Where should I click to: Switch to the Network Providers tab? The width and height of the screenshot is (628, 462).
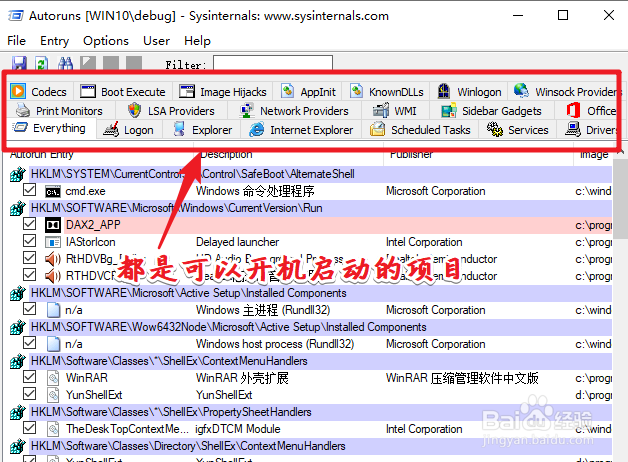[294, 110]
